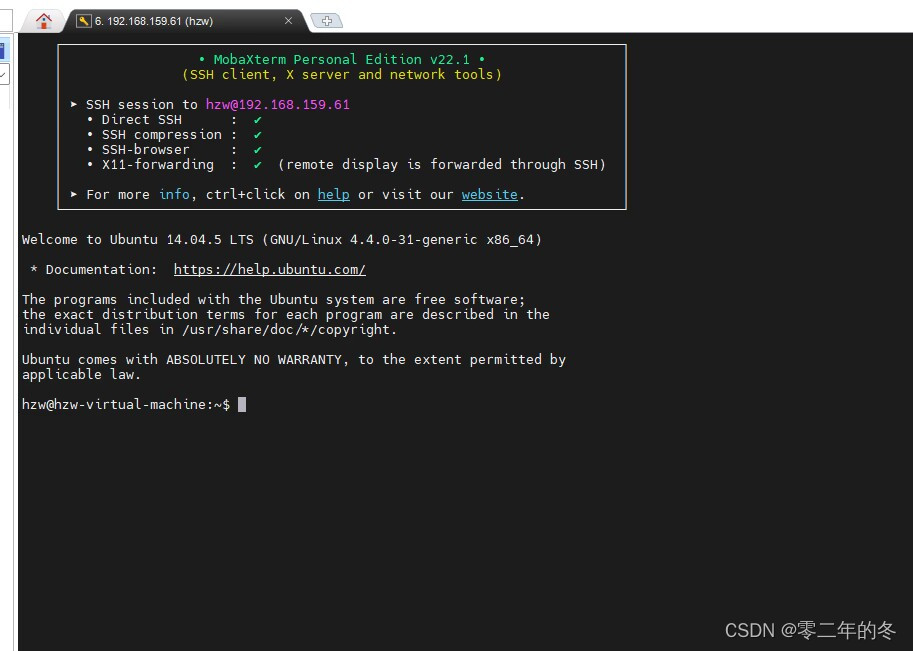Visit the website link in banner
913x651 pixels.
pos(490,194)
